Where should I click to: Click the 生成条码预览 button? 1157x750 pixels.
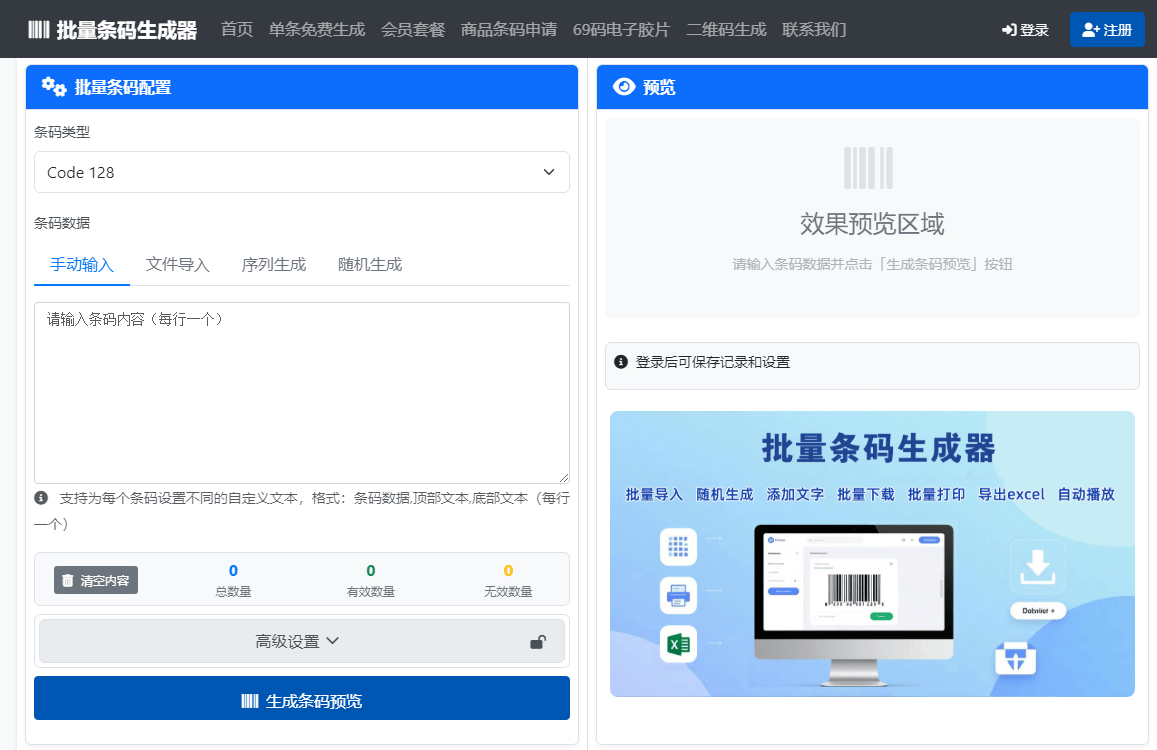[x=302, y=698]
